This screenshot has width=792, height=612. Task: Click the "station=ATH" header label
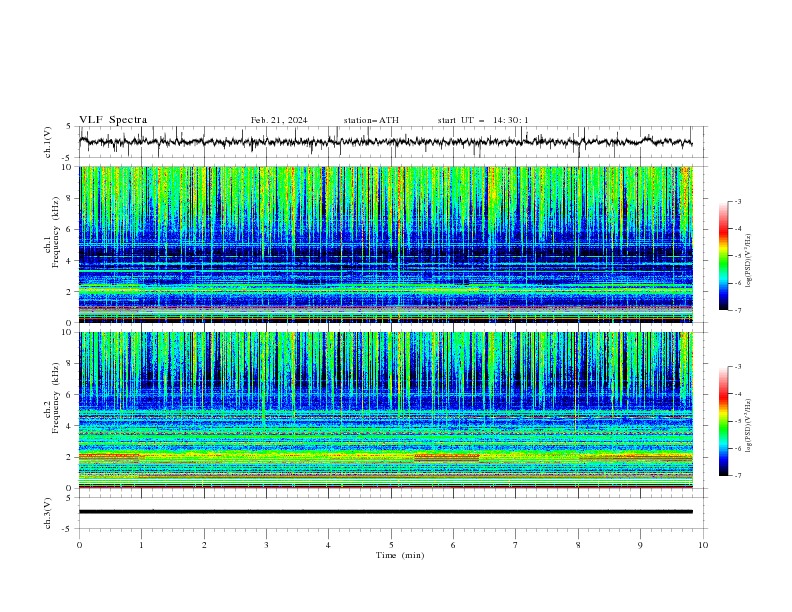tap(371, 120)
